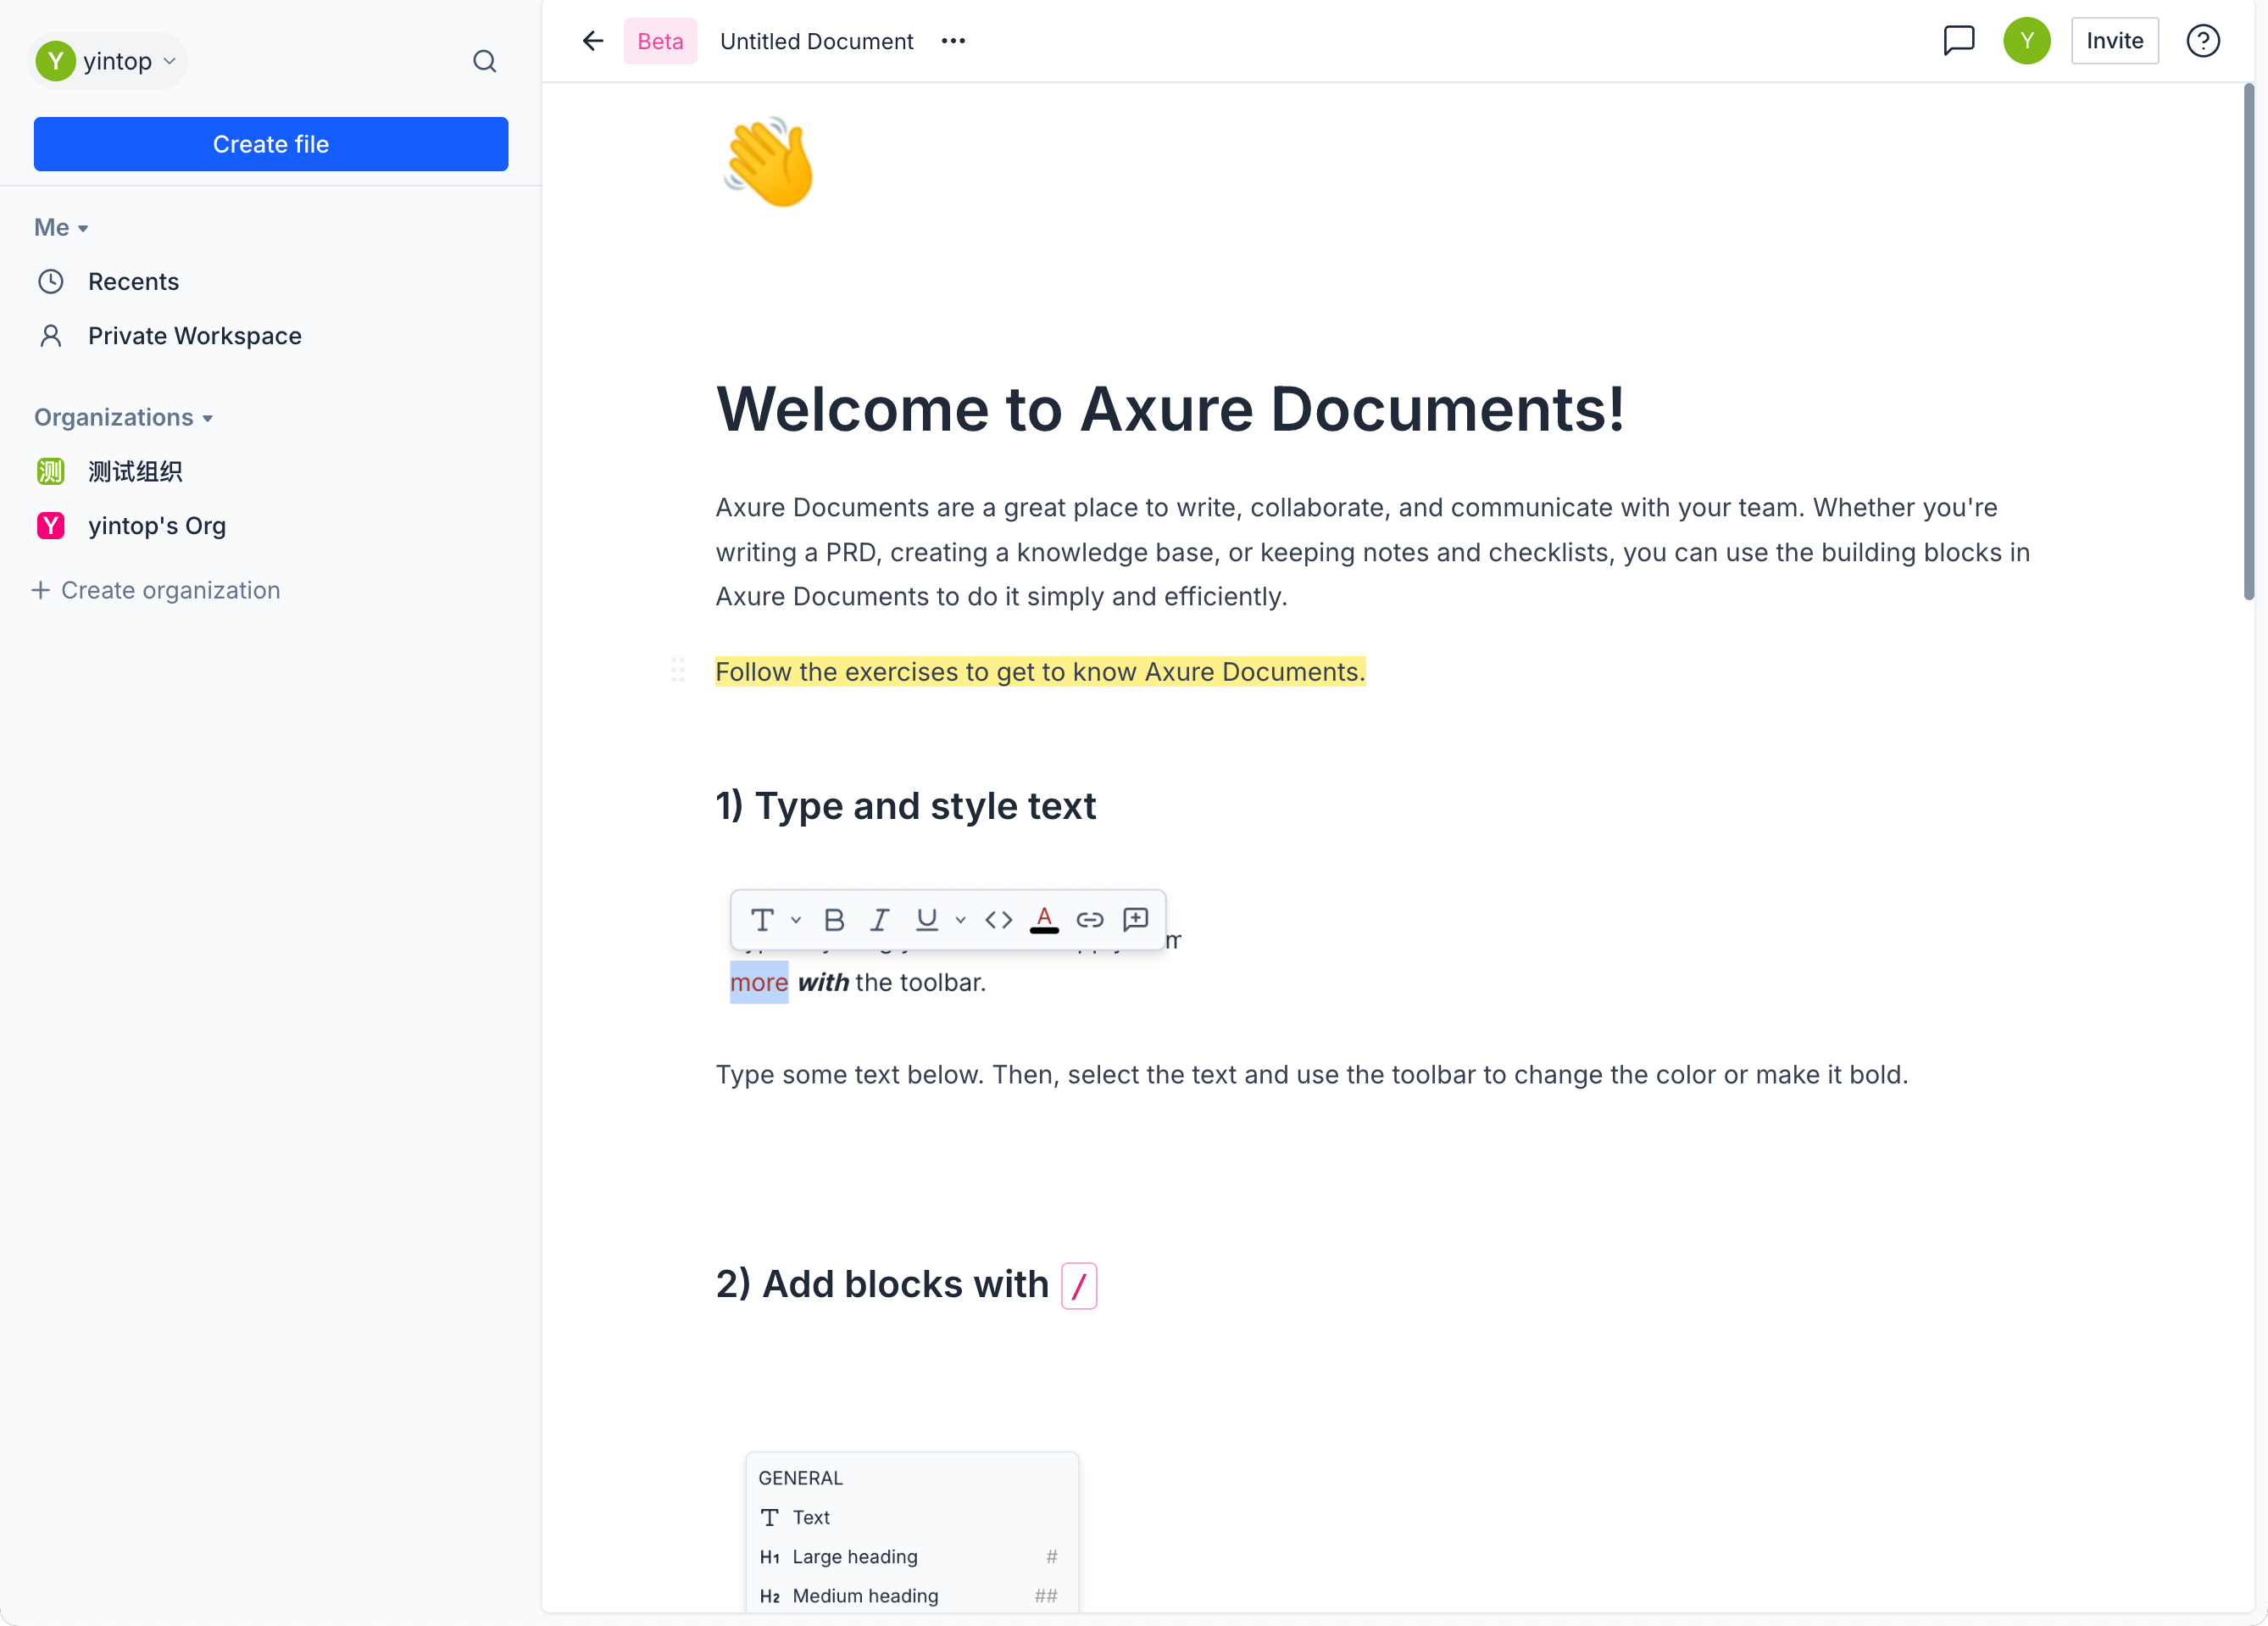Click the GENERAL label in block menu
This screenshot has height=1626, width=2268.
pyautogui.click(x=800, y=1478)
